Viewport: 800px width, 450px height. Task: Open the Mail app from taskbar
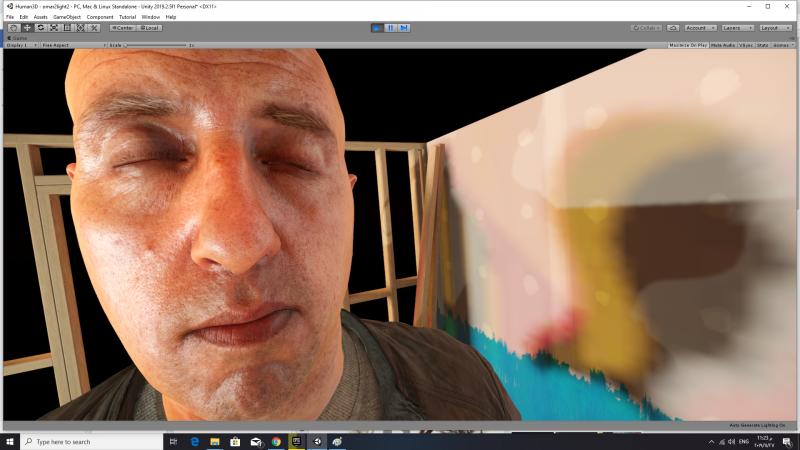(256, 441)
